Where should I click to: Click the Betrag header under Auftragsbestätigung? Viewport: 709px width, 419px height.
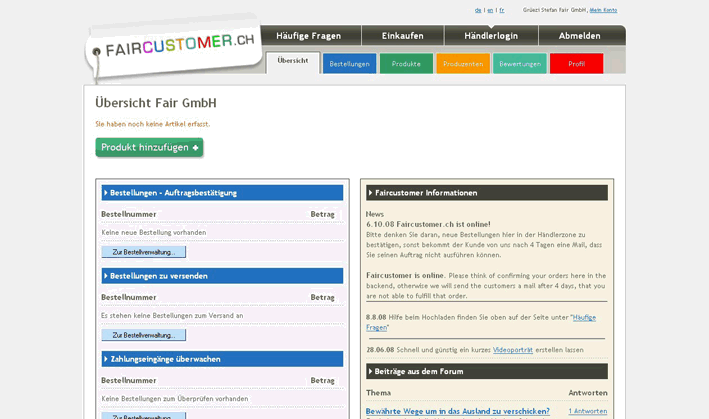pyautogui.click(x=322, y=214)
